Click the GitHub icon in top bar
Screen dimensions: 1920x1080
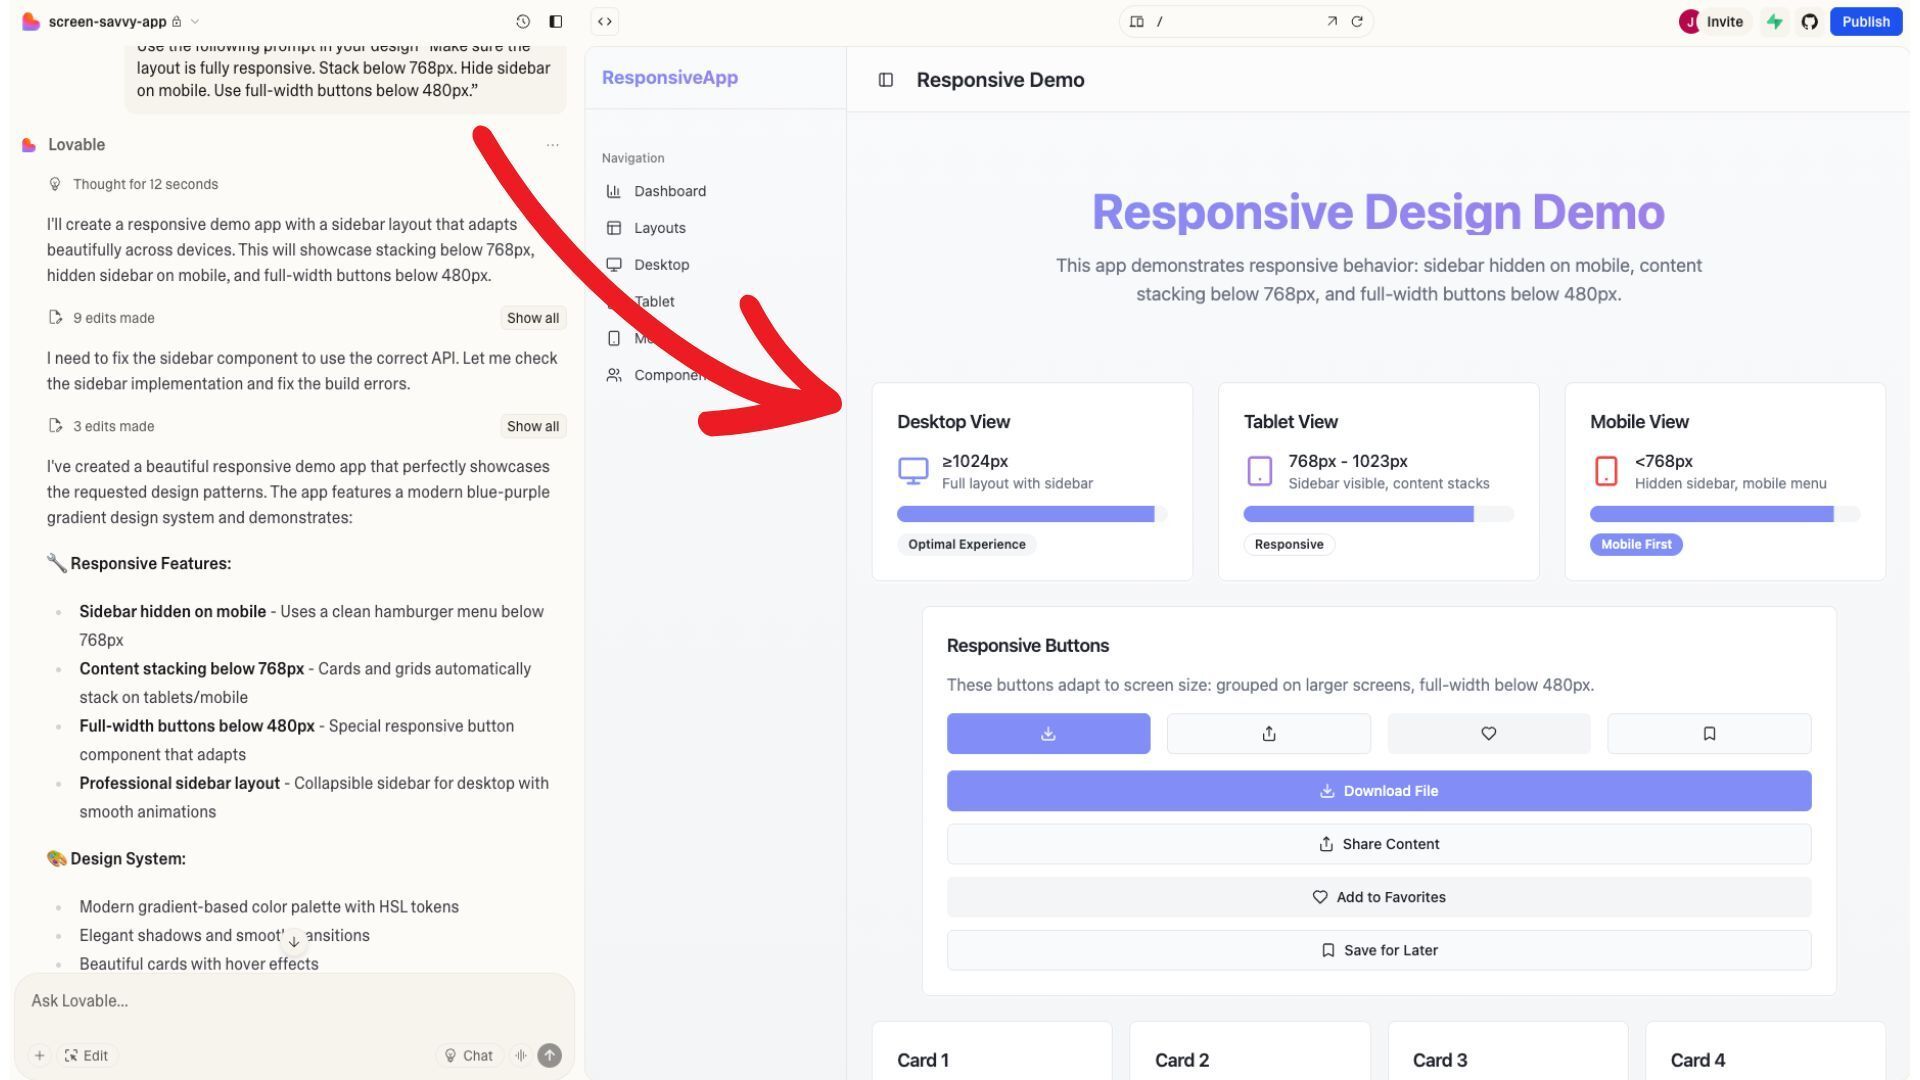coord(1809,21)
